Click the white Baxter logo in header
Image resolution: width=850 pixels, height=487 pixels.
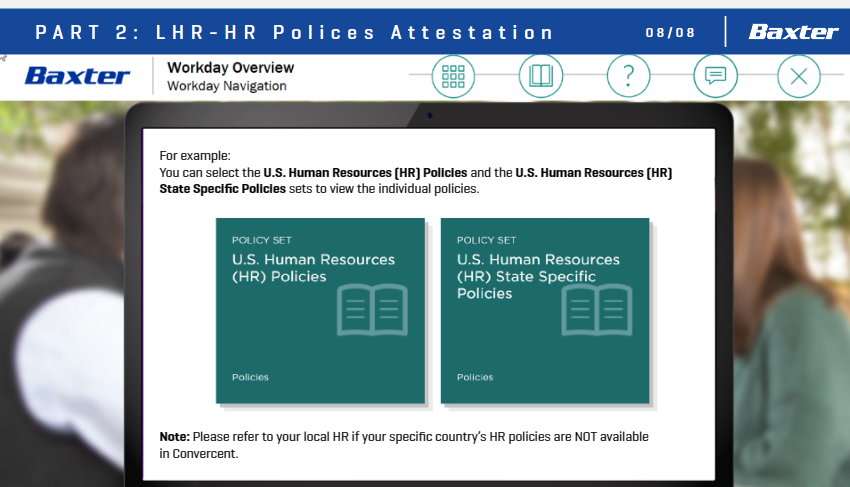(x=793, y=32)
